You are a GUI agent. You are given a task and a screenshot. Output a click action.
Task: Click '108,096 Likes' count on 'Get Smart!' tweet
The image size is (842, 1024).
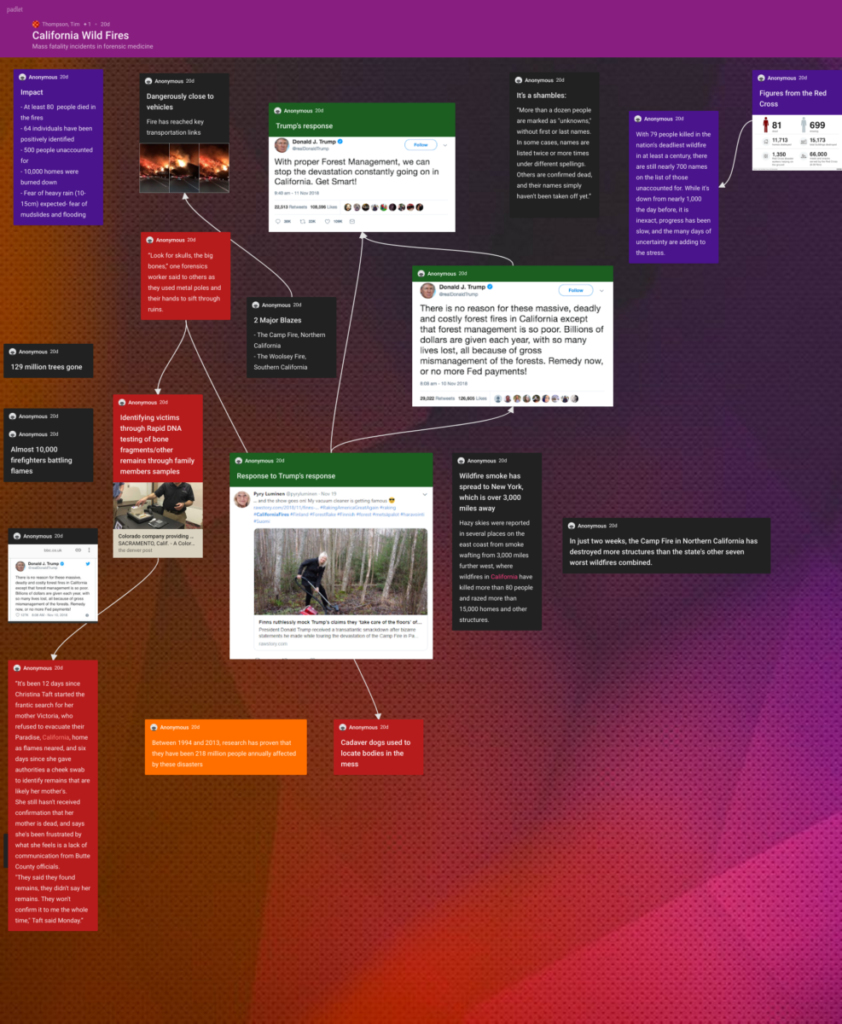pyautogui.click(x=323, y=207)
